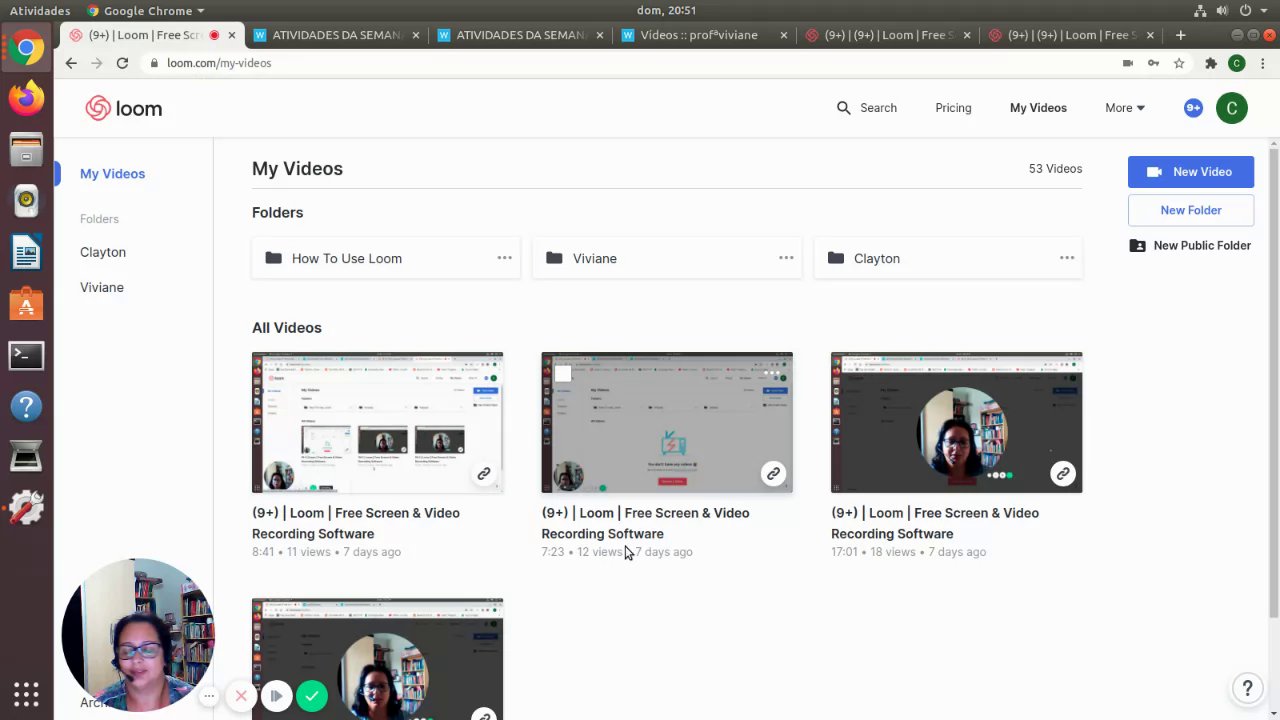Open the 9+ notifications badge

click(1193, 108)
